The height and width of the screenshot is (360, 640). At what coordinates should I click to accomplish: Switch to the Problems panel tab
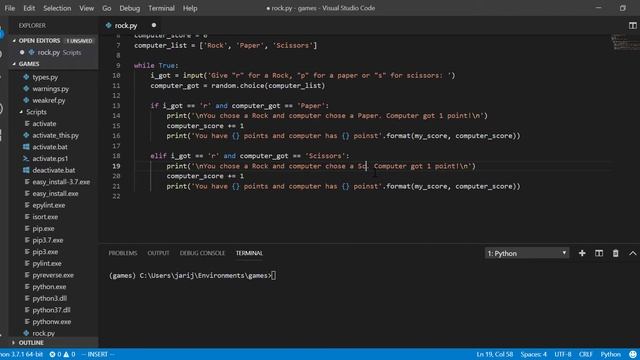[123, 253]
